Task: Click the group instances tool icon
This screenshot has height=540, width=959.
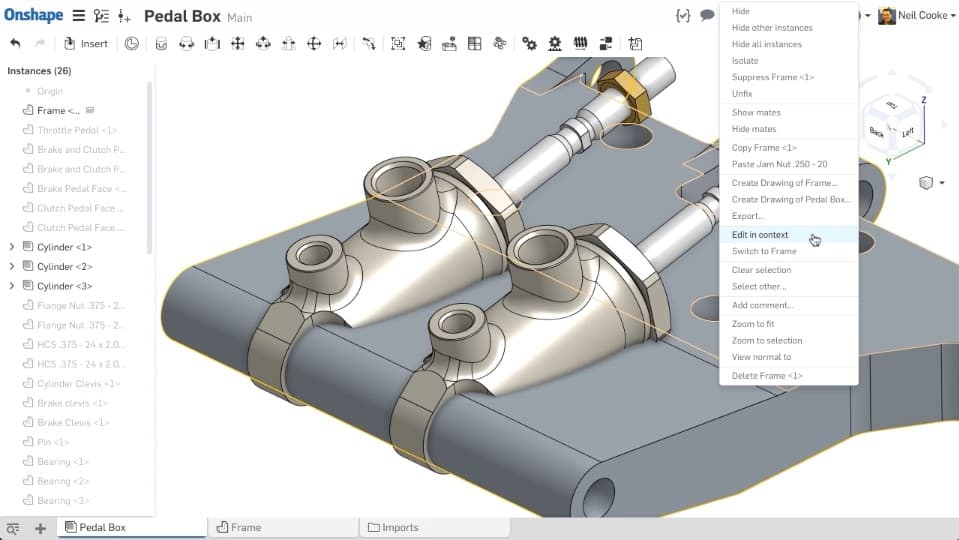Action: (x=398, y=43)
